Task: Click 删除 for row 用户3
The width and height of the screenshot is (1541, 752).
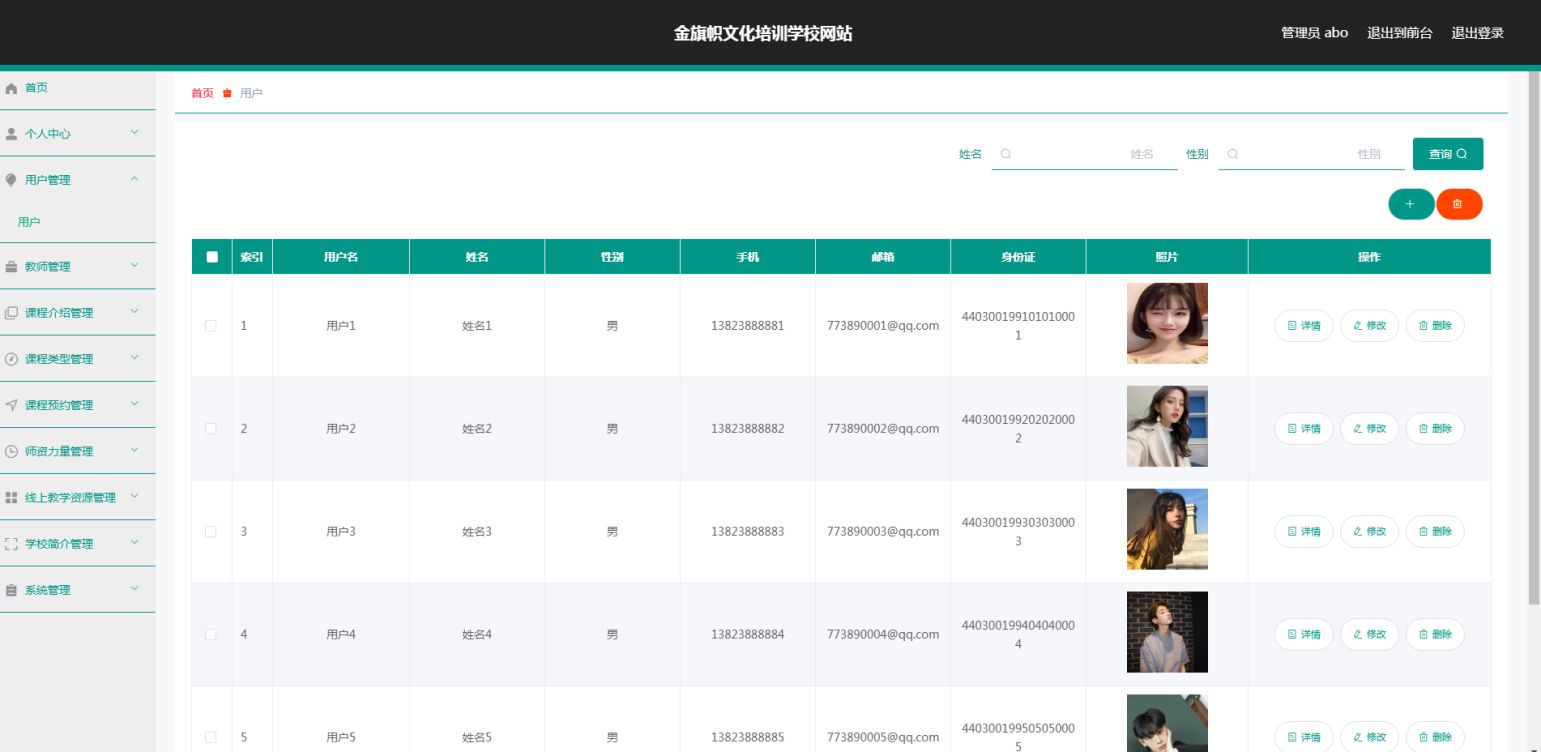Action: click(x=1435, y=532)
